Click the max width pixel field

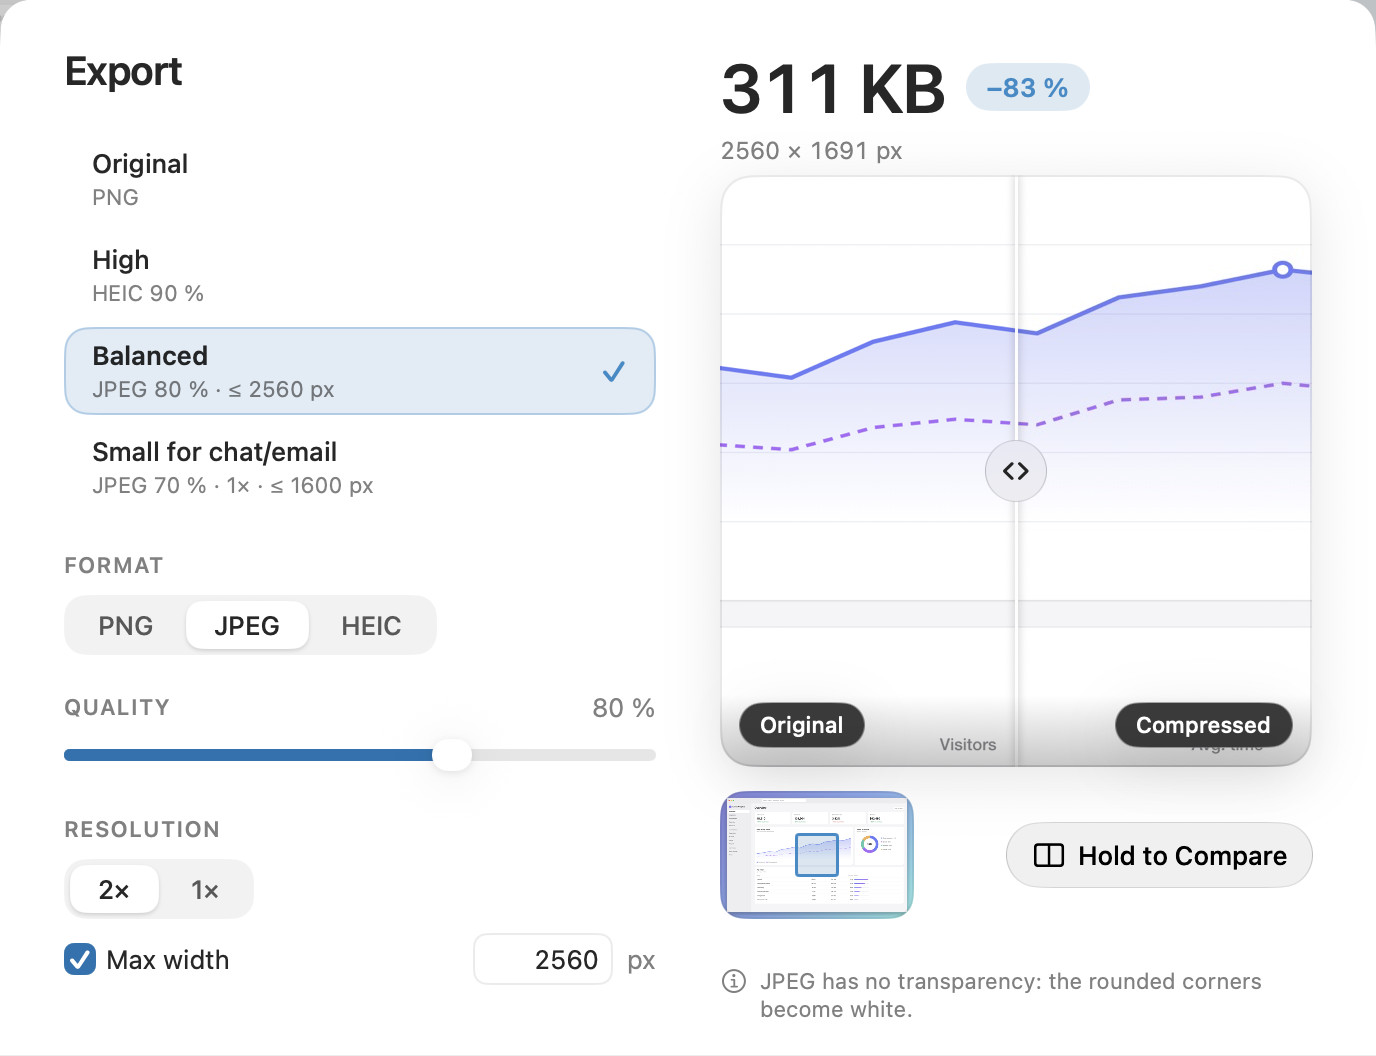pos(543,960)
